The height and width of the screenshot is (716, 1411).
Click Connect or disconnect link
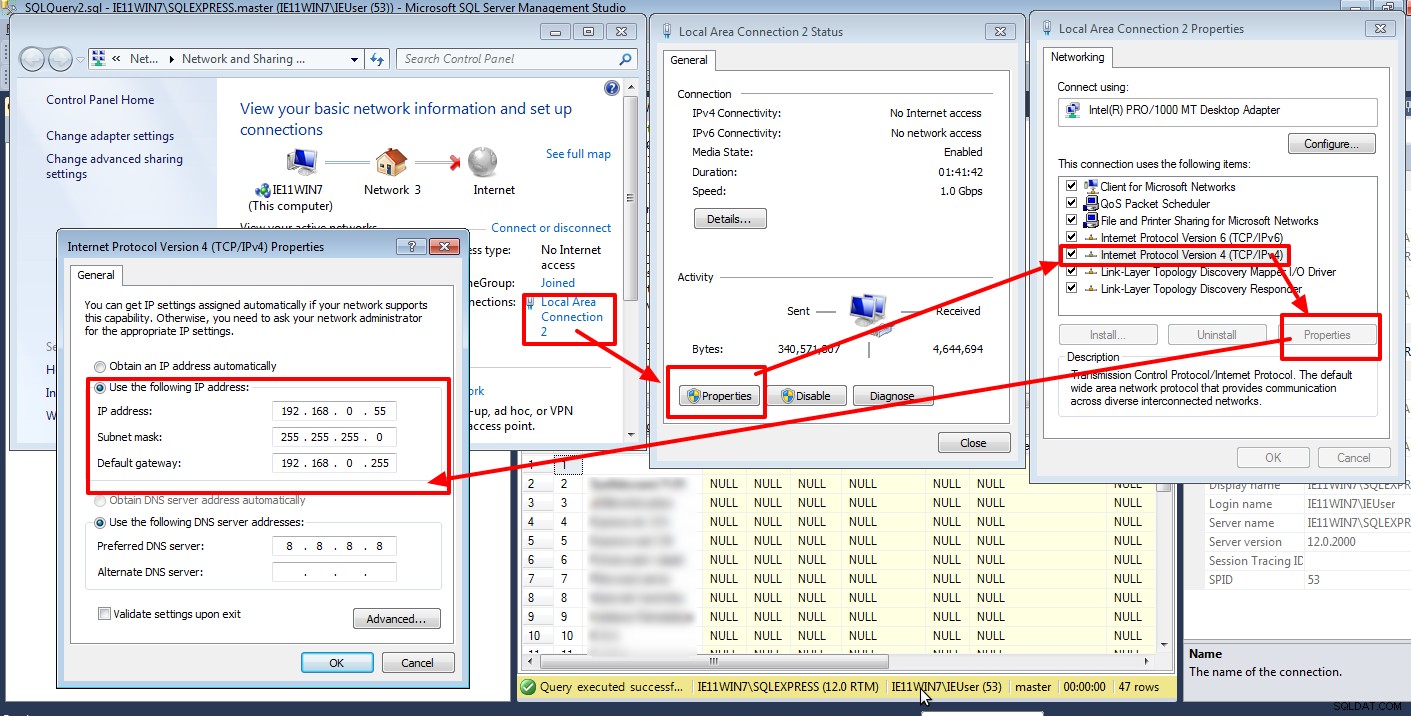click(551, 228)
